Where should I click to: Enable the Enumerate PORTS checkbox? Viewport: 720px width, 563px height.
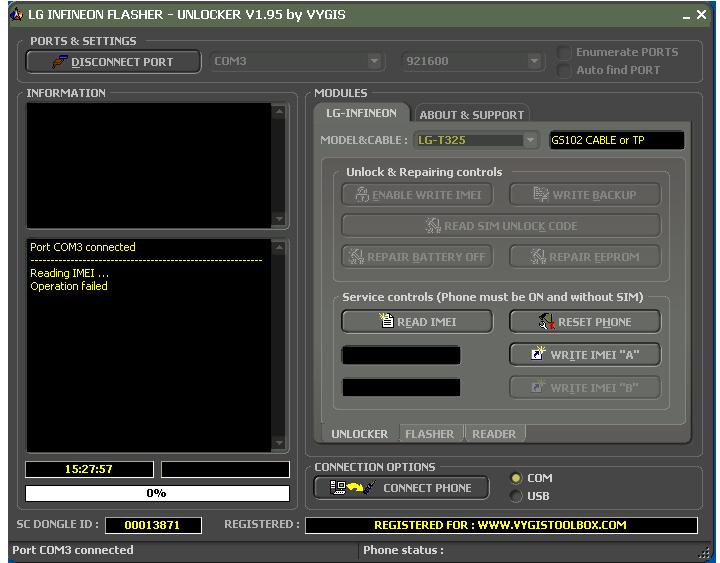tap(564, 52)
